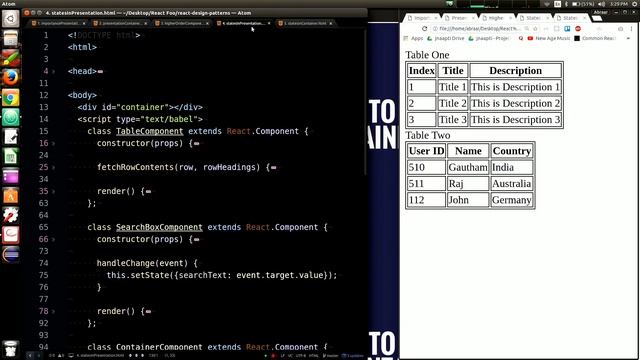
Task: Open the Quora bookmark icon
Action: tap(521, 38)
